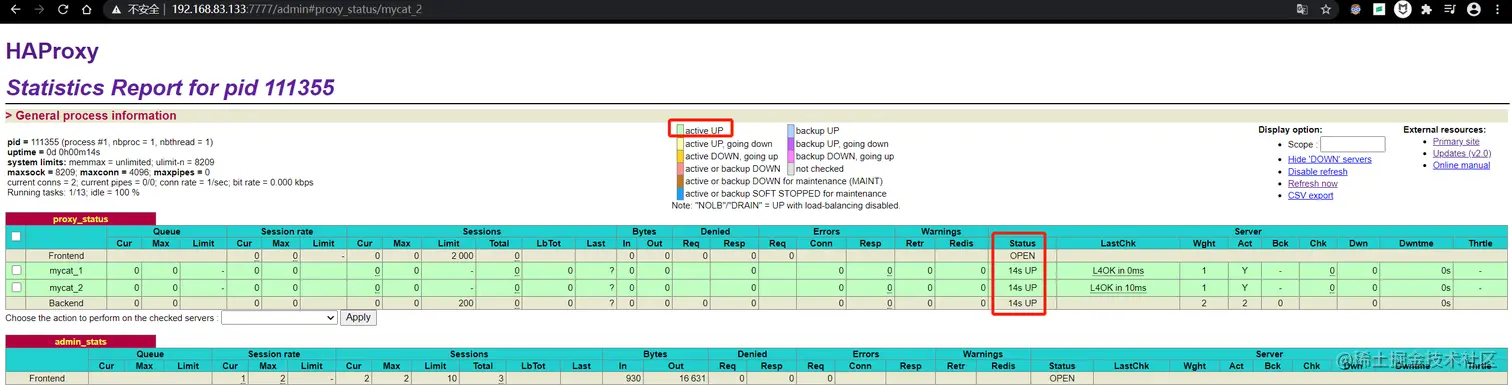
Task: Click the Scope input field
Action: pyautogui.click(x=1352, y=144)
